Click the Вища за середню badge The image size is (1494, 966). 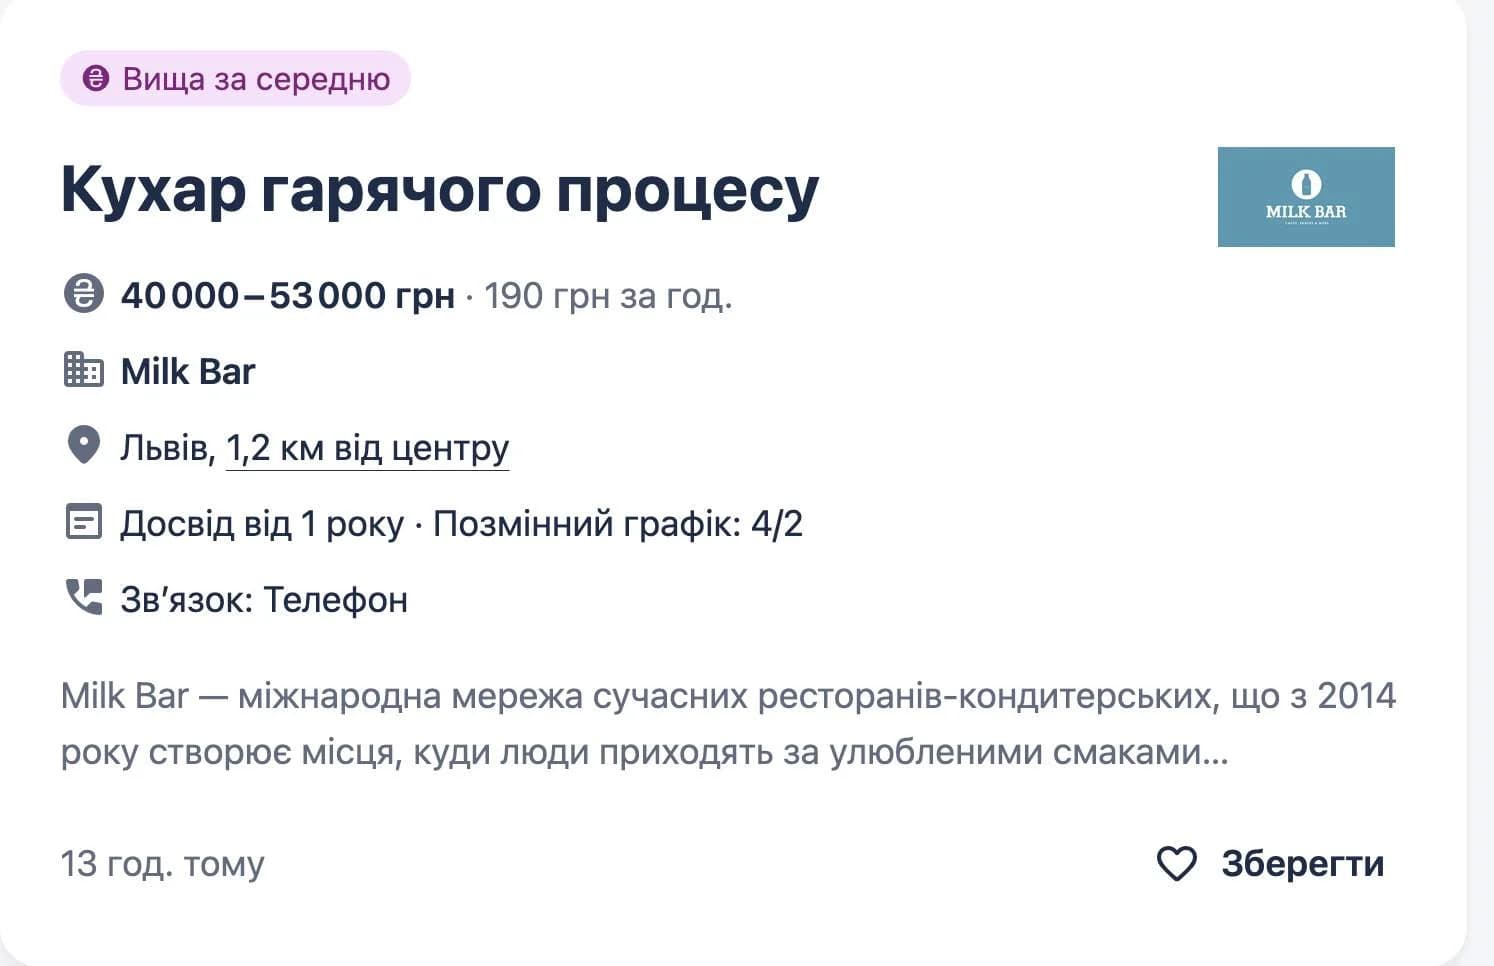236,78
